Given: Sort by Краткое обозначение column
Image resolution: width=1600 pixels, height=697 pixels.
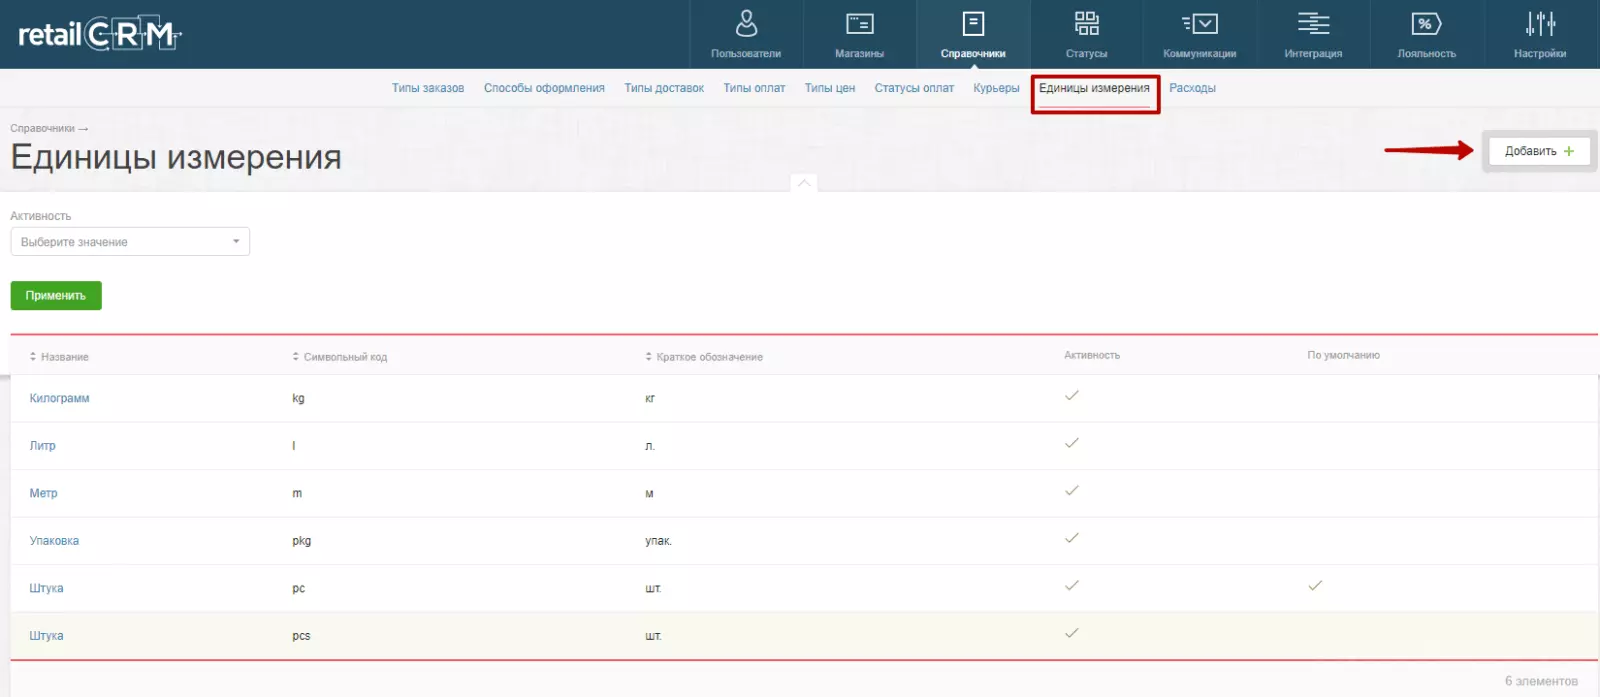Looking at the screenshot, I should [x=703, y=357].
